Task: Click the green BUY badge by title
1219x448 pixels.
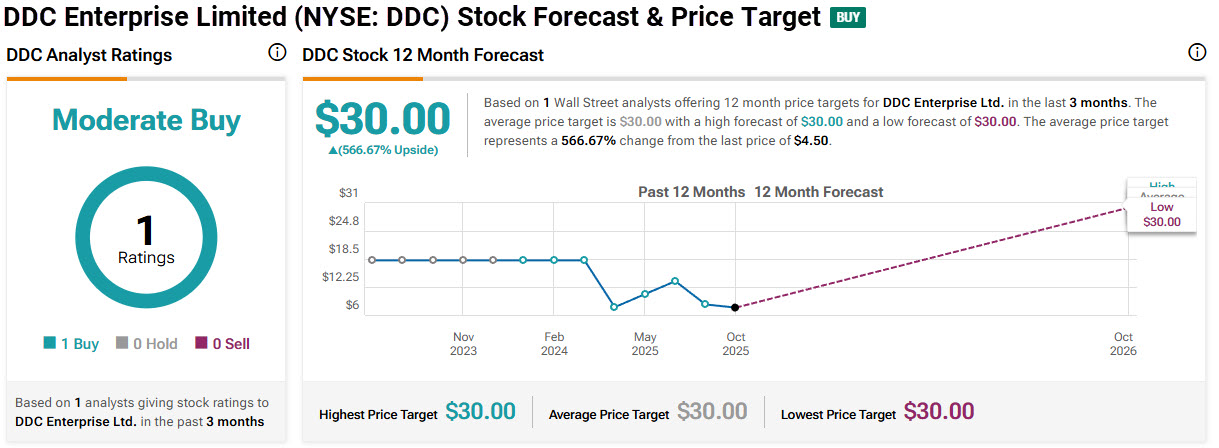Action: click(x=847, y=17)
